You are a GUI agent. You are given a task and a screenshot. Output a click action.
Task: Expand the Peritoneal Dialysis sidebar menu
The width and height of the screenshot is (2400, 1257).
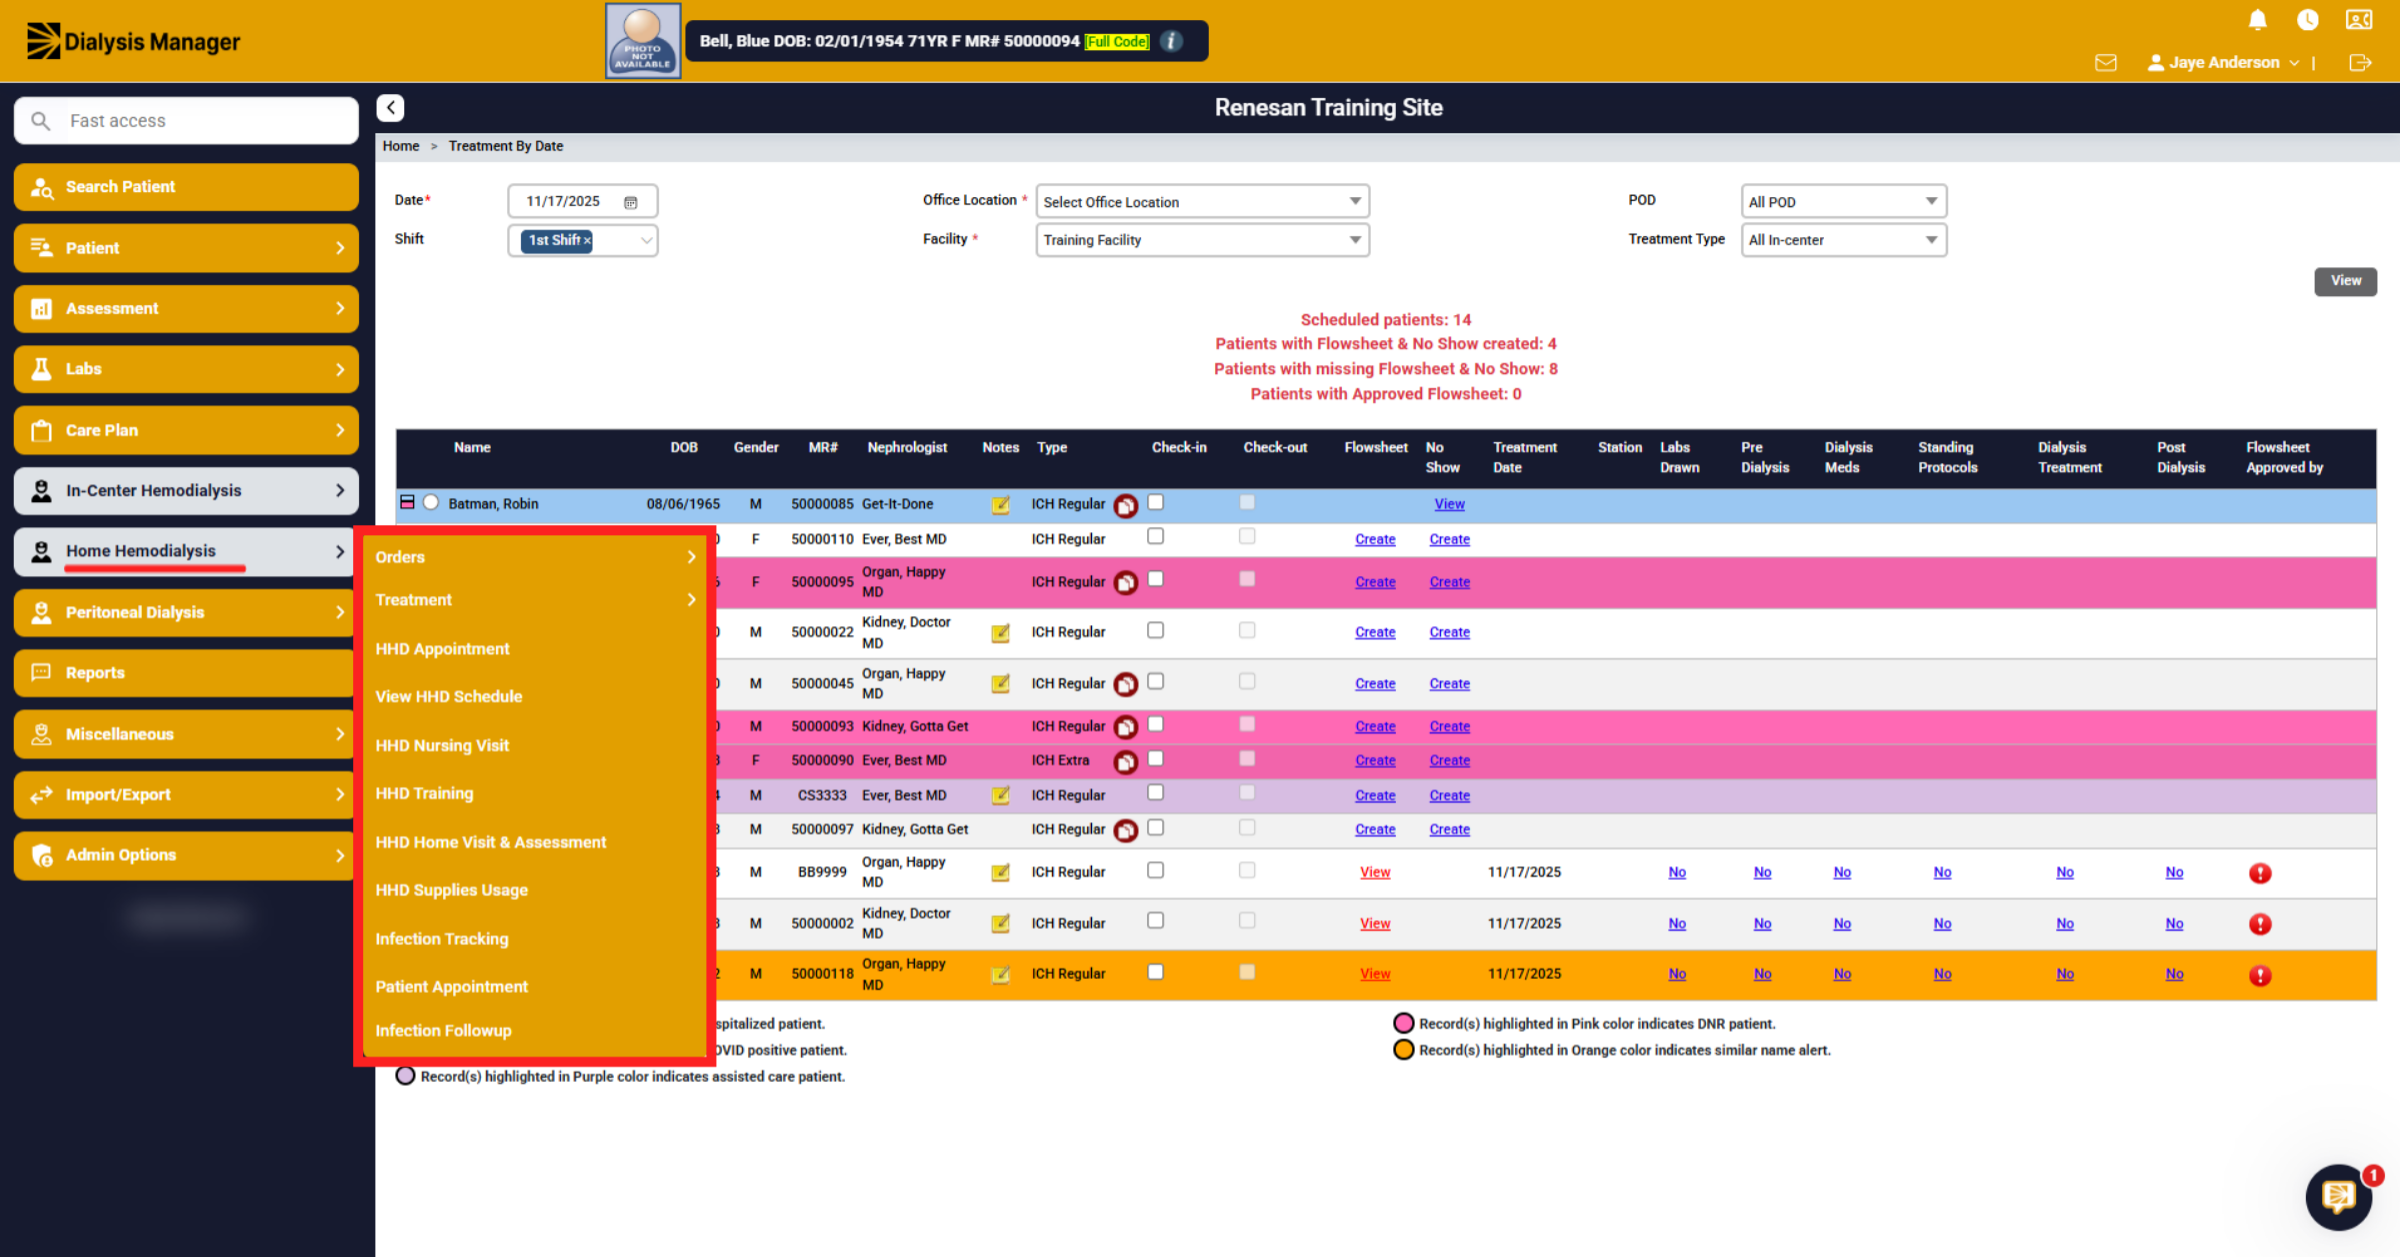186,612
